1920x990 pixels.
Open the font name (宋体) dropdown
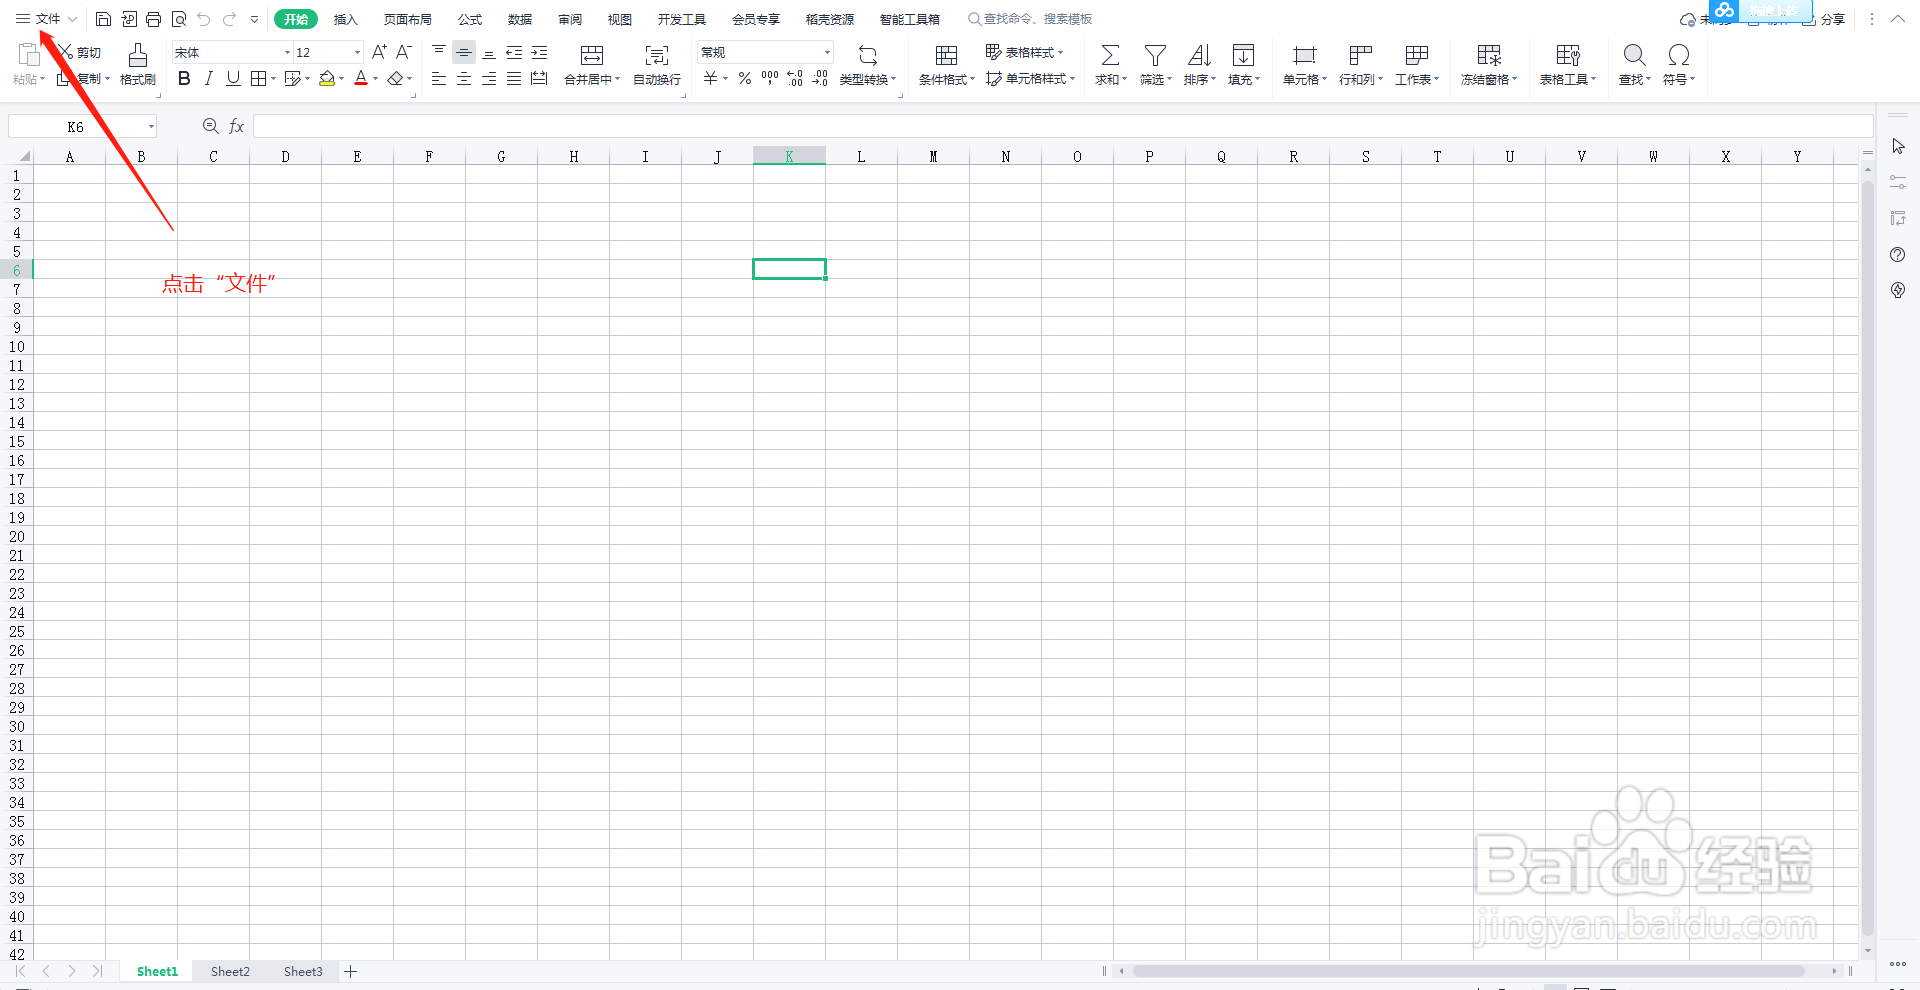pos(287,52)
